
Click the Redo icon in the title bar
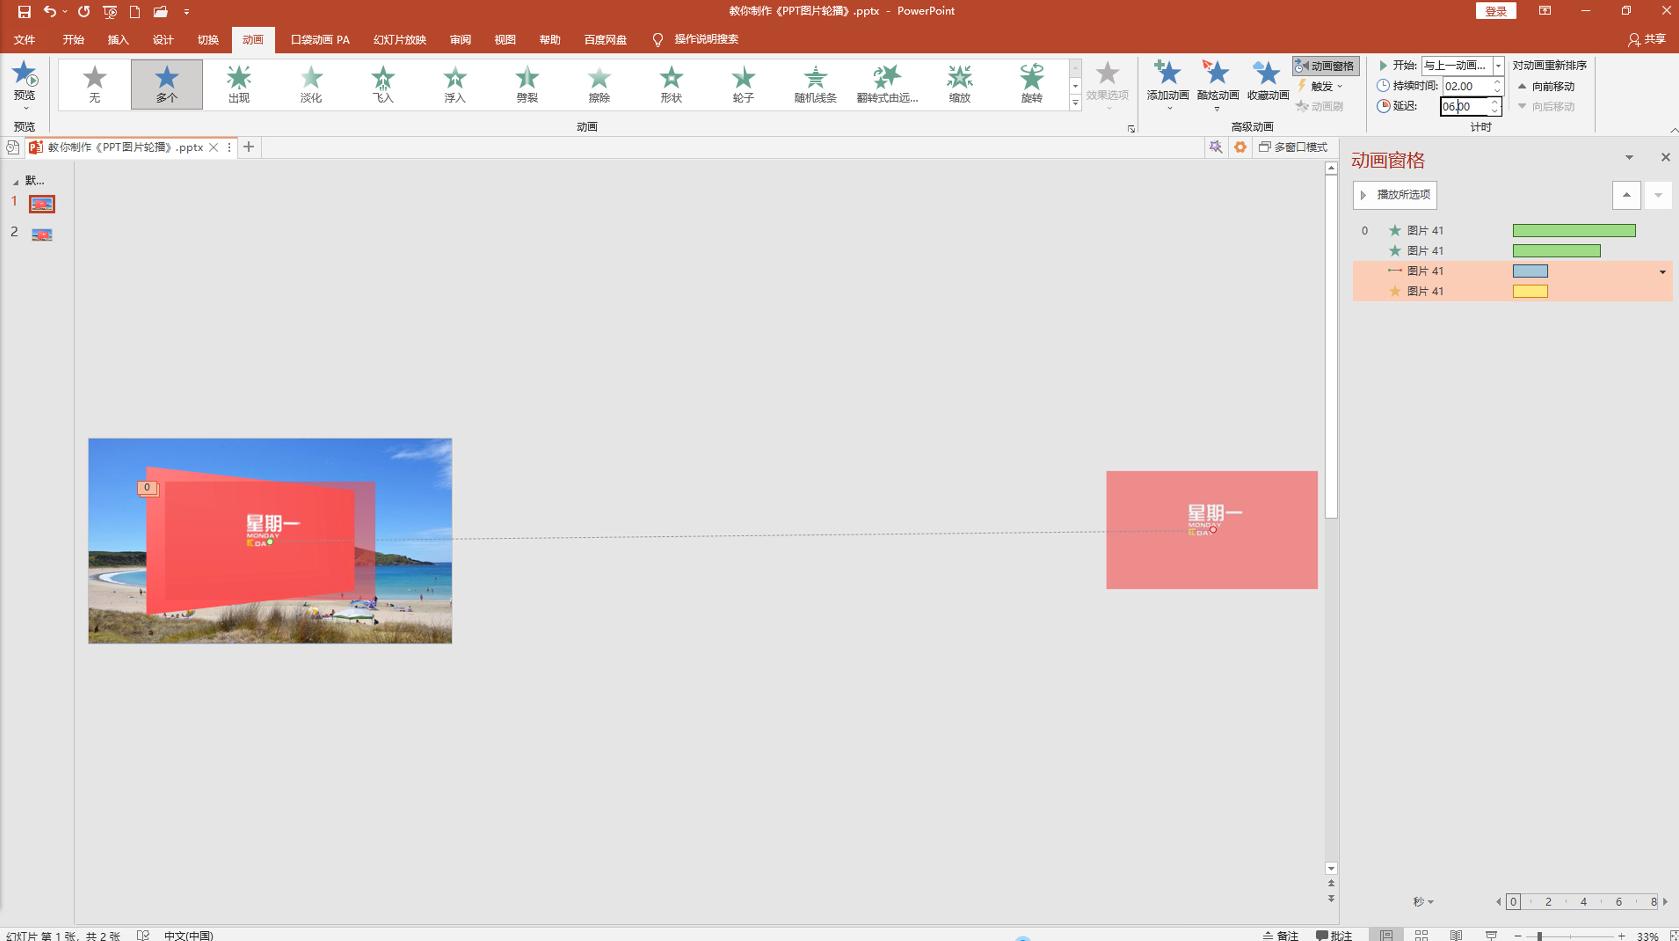[84, 12]
